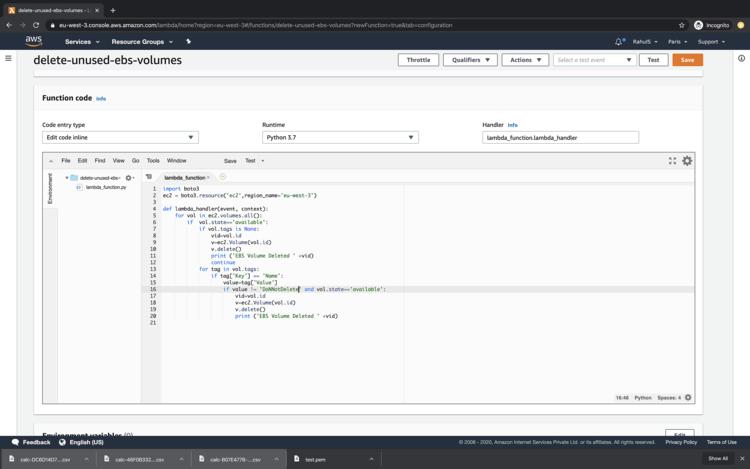Open the environment folder settings gear
The width and height of the screenshot is (750, 469).
point(129,178)
